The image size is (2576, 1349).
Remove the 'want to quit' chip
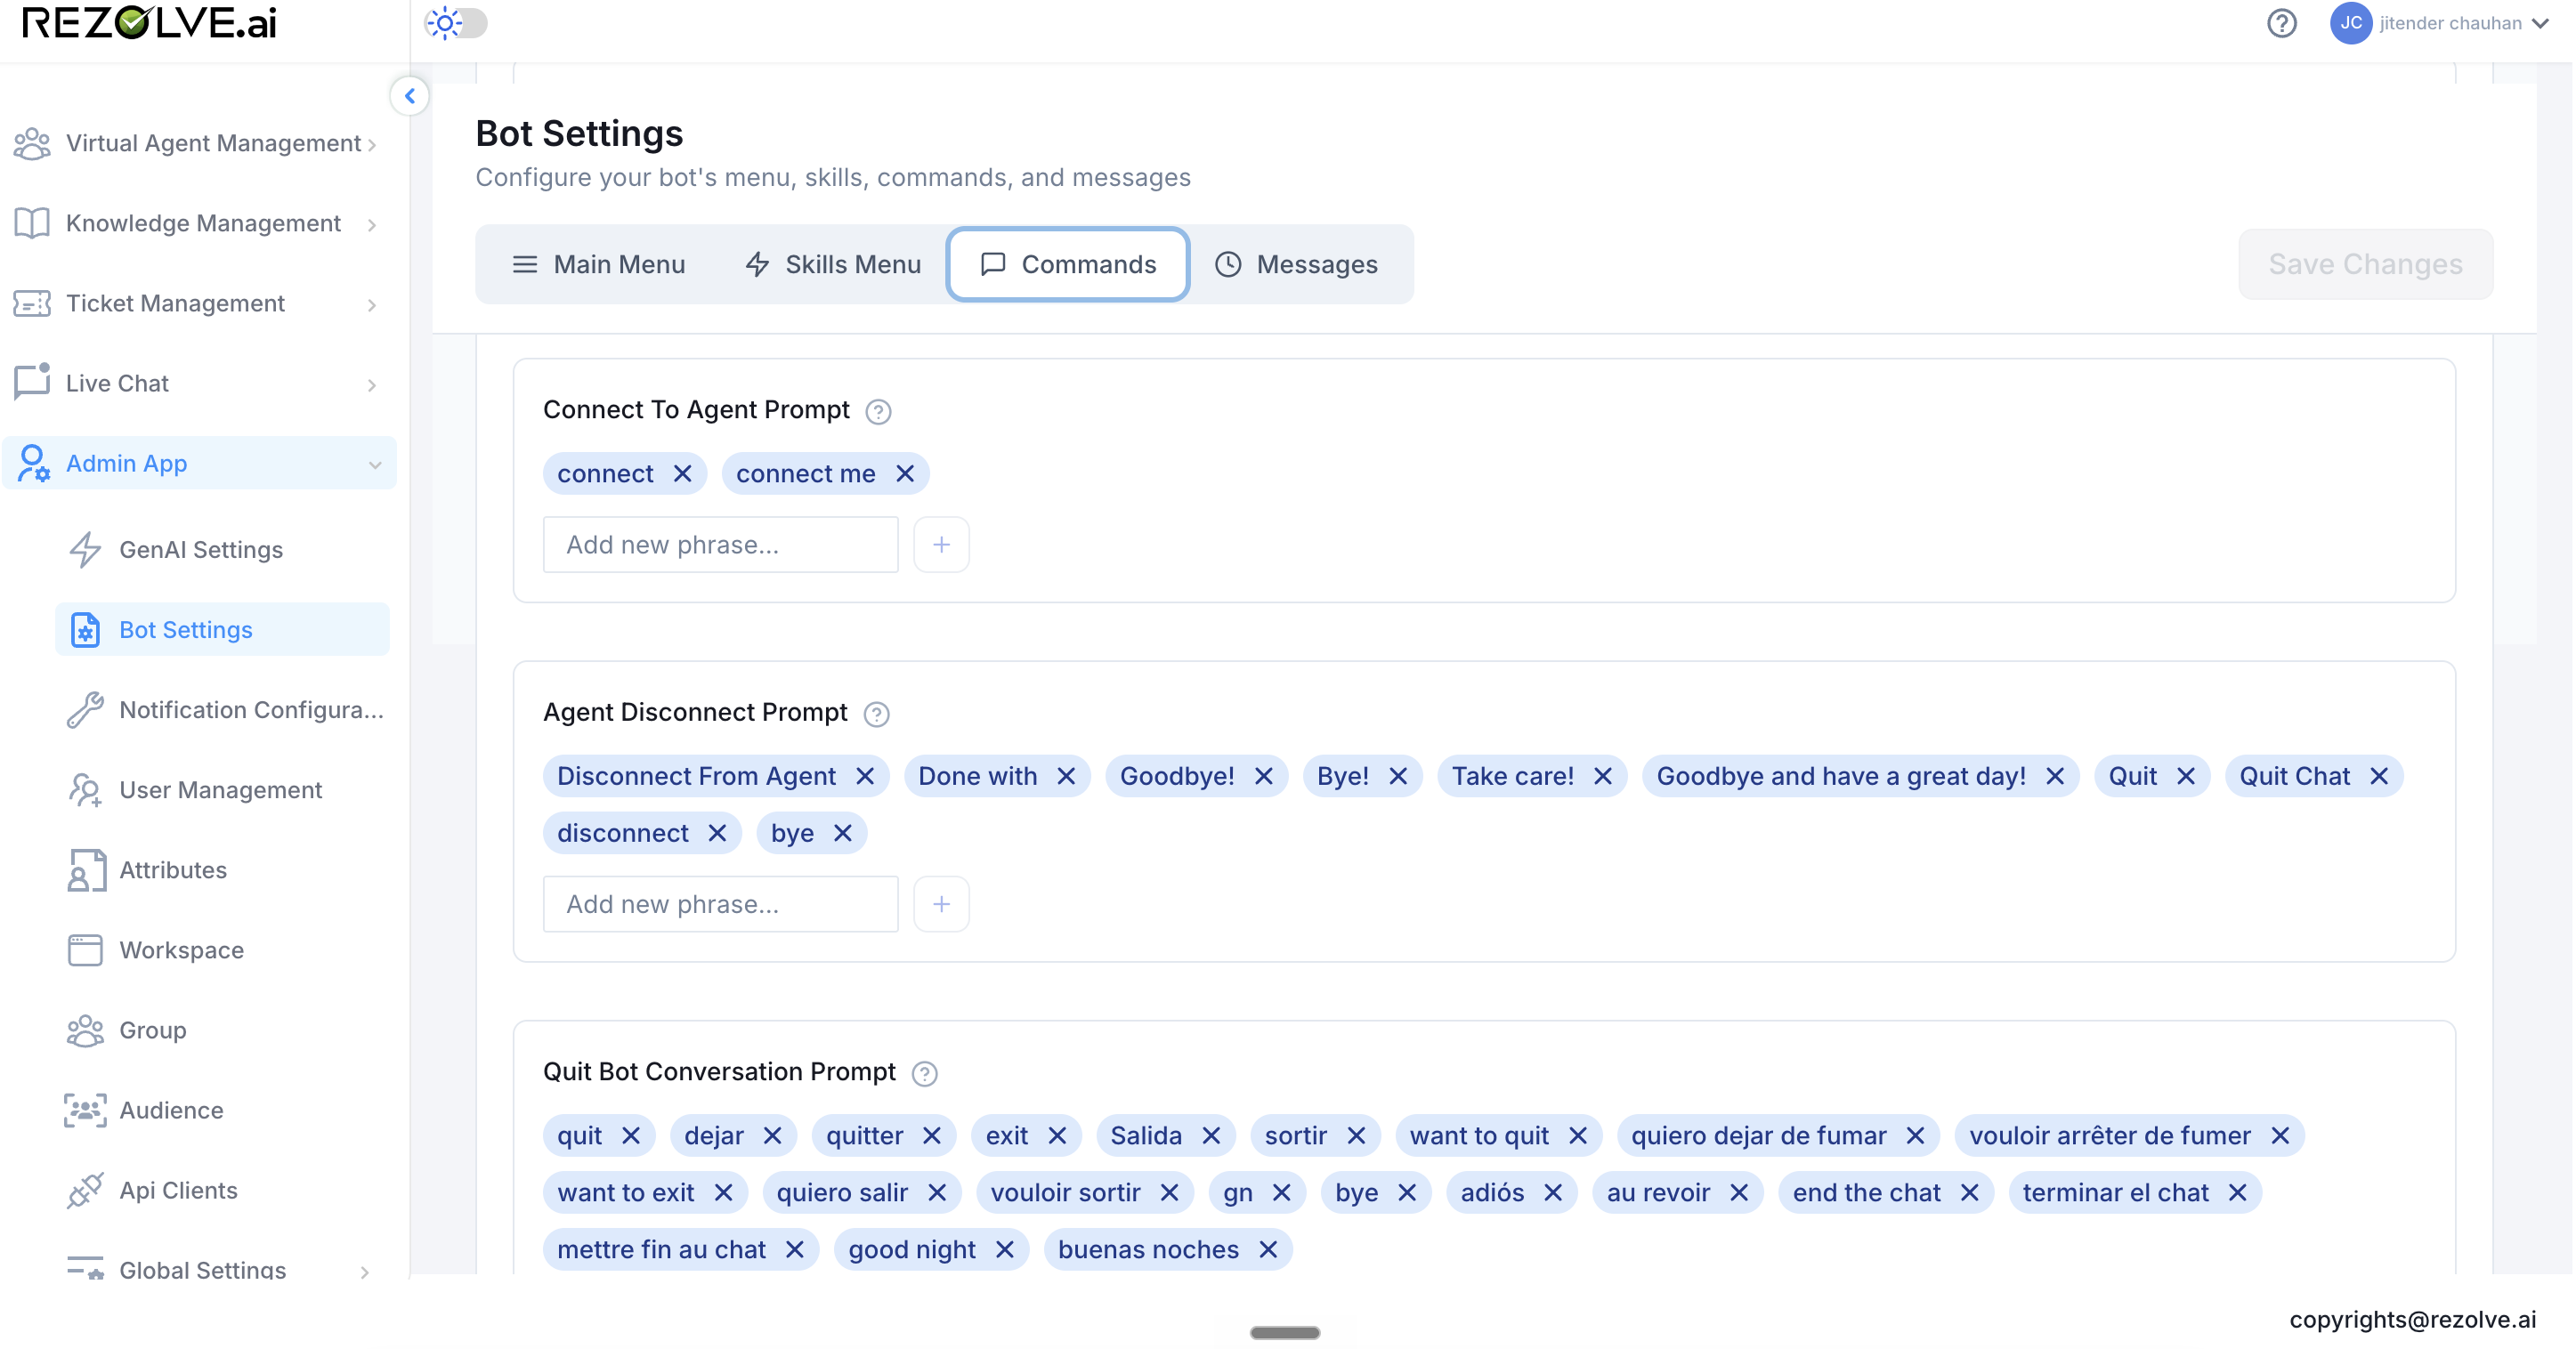point(1578,1135)
